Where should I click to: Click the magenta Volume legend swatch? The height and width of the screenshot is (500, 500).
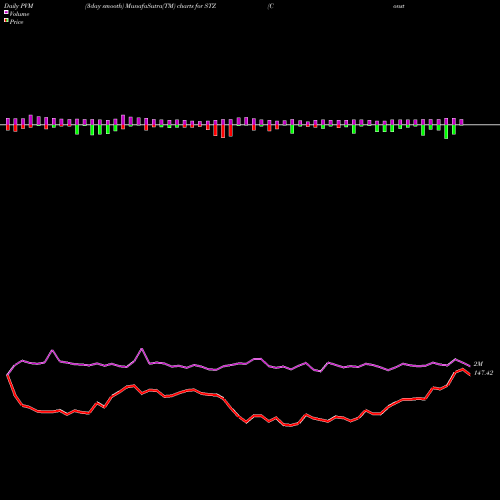pyautogui.click(x=6, y=13)
